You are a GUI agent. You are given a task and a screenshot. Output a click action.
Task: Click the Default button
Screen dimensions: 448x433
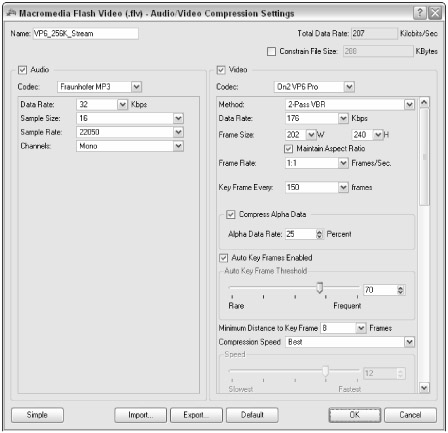[252, 415]
